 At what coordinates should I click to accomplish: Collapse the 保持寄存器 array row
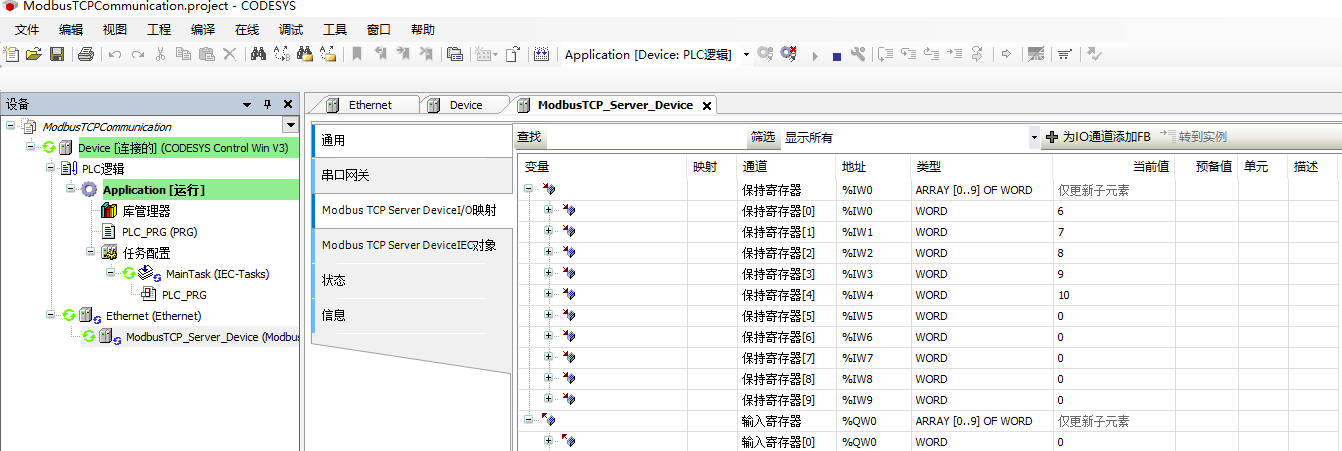pos(528,189)
